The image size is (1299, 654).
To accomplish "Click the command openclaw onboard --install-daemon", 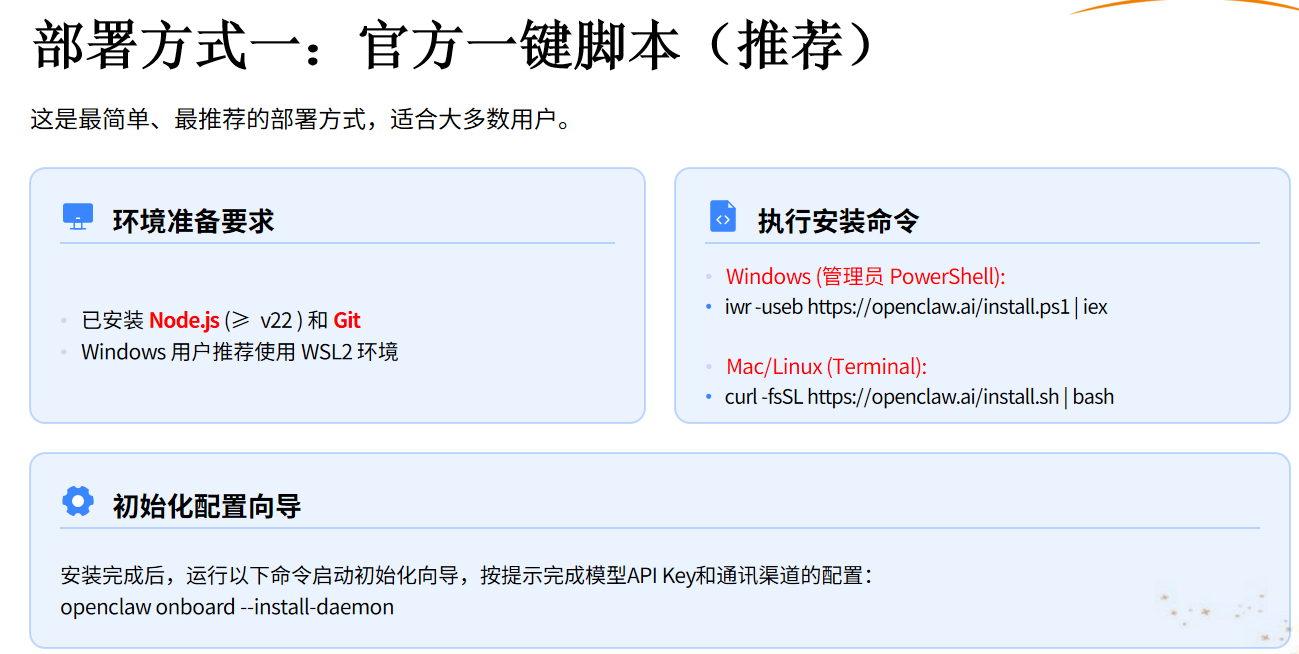I will [x=227, y=607].
